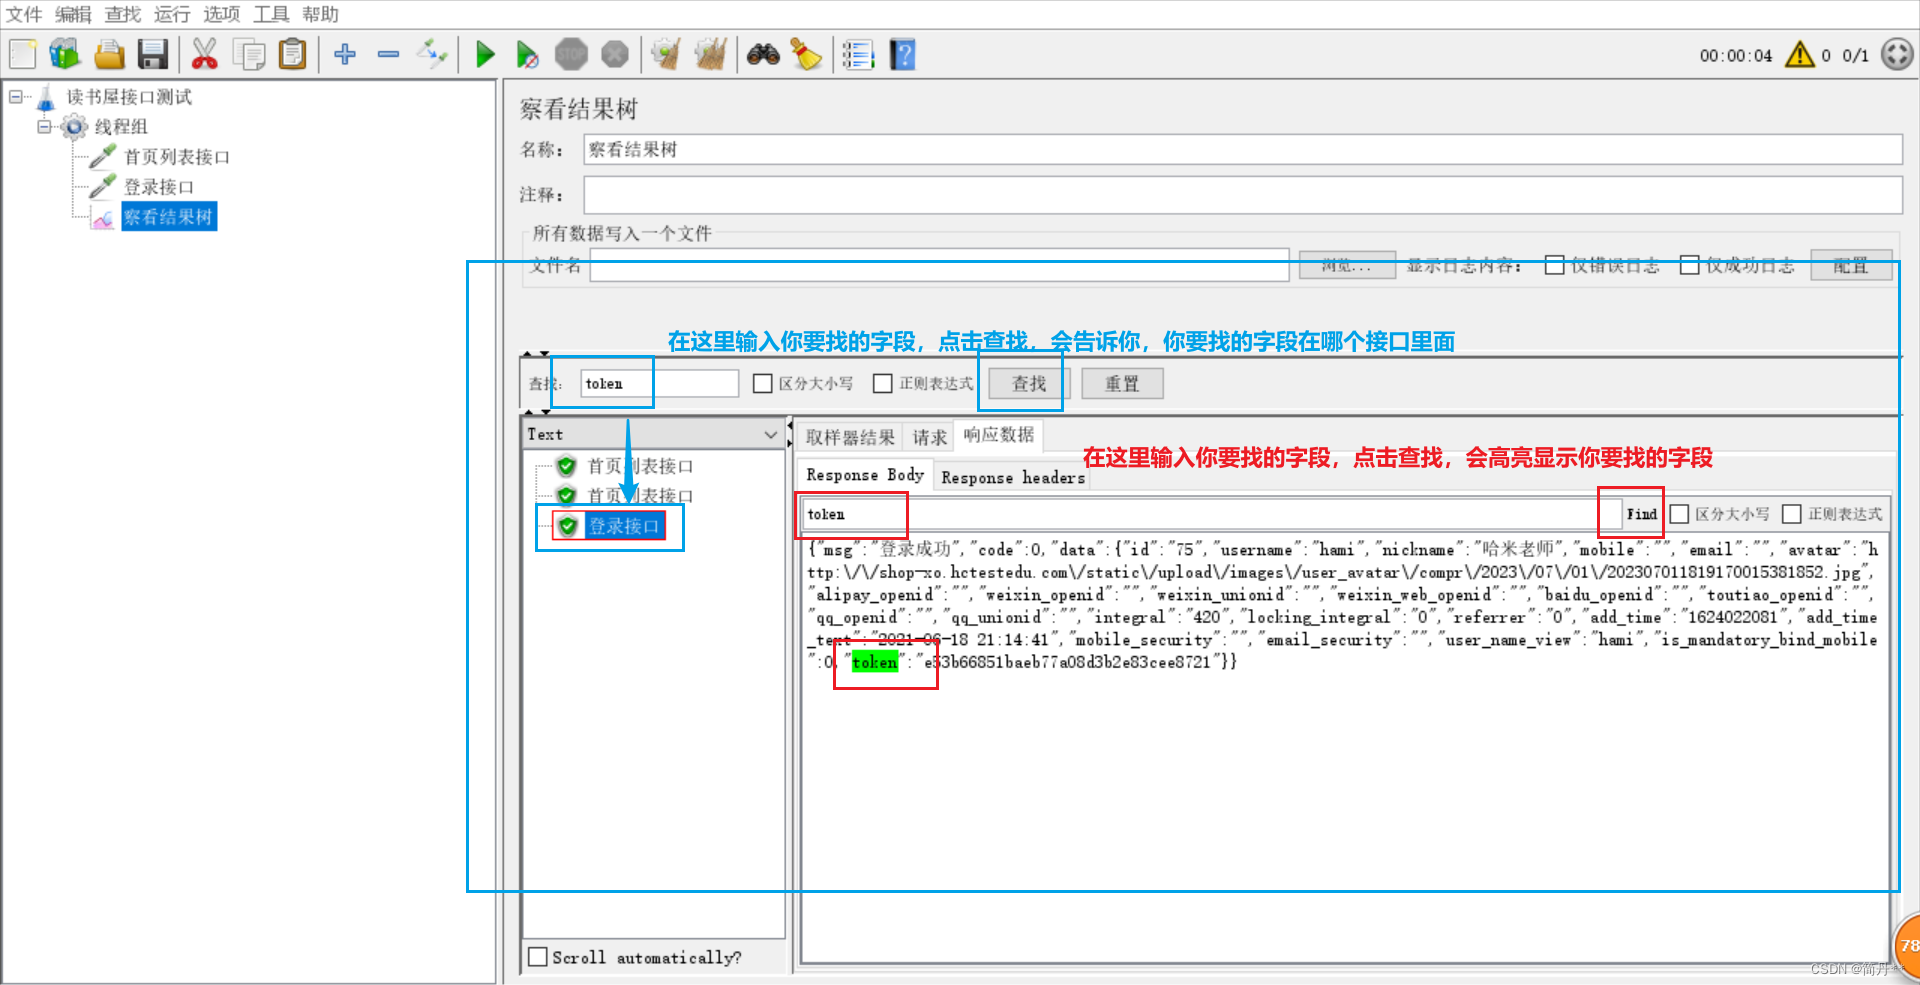Click the 重置 button
Screen dimensions: 1920x985
click(x=1122, y=384)
